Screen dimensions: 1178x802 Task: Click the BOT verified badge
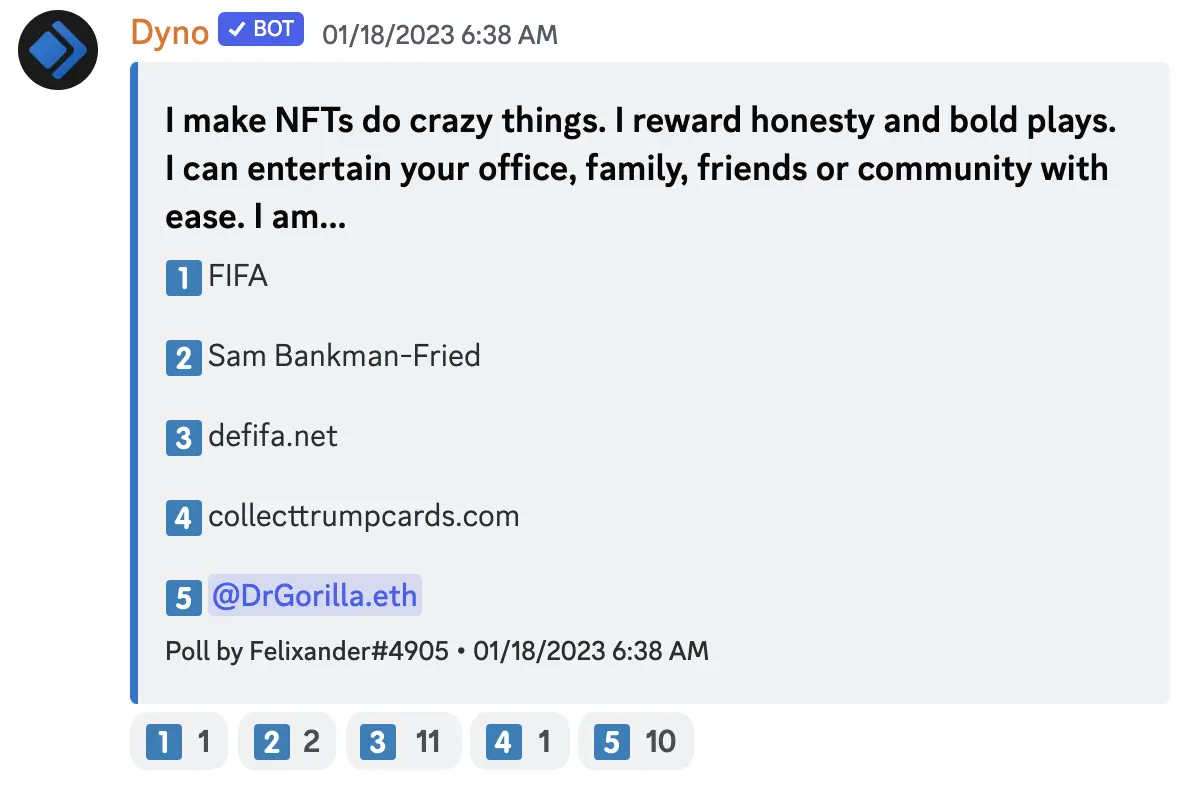pyautogui.click(x=261, y=30)
